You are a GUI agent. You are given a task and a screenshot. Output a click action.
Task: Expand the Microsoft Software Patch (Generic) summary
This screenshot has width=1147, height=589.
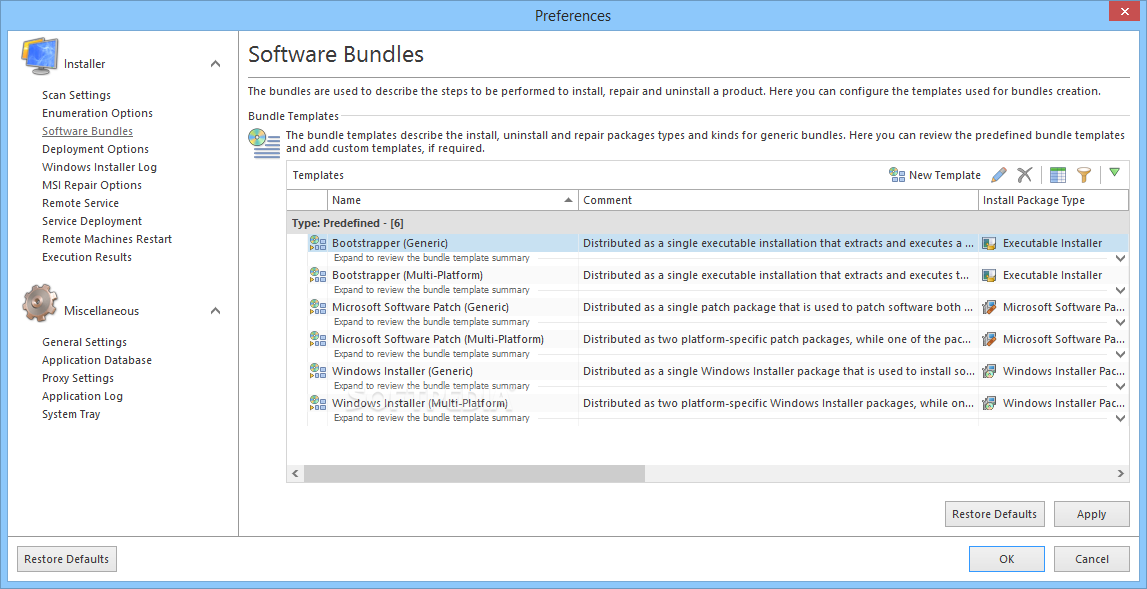(x=1120, y=322)
